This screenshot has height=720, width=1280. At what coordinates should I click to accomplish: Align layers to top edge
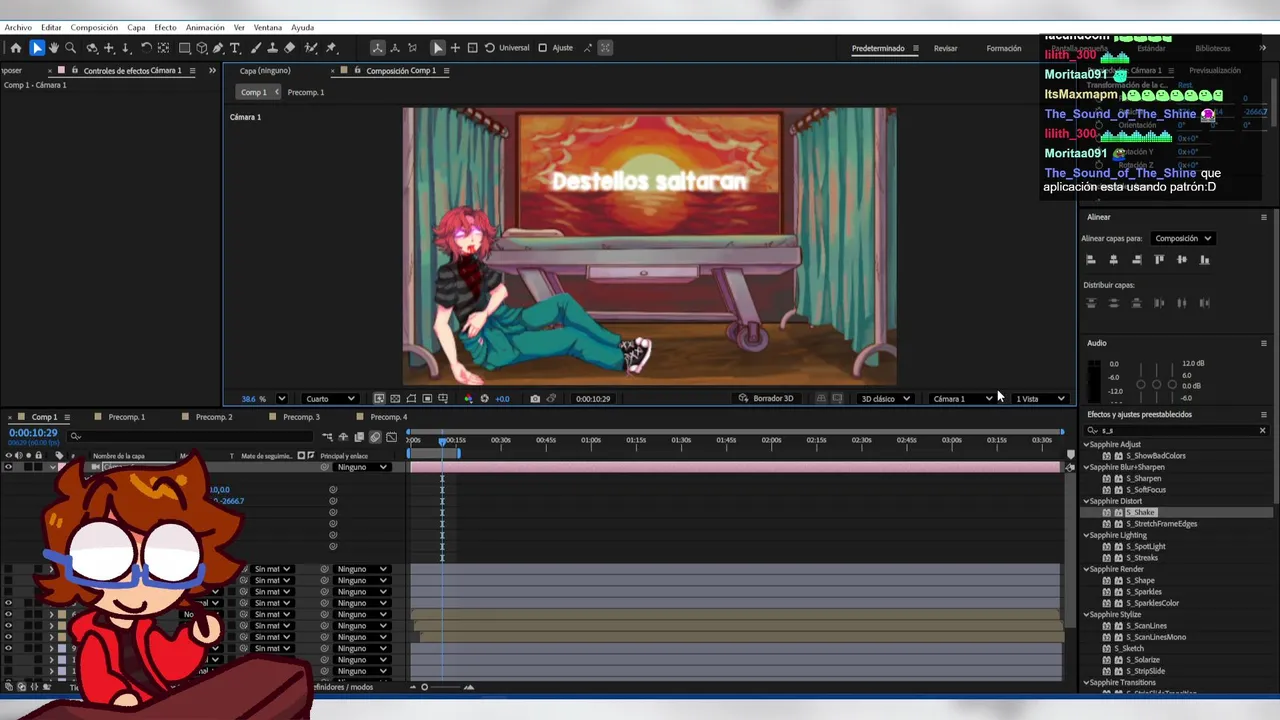coord(1159,260)
